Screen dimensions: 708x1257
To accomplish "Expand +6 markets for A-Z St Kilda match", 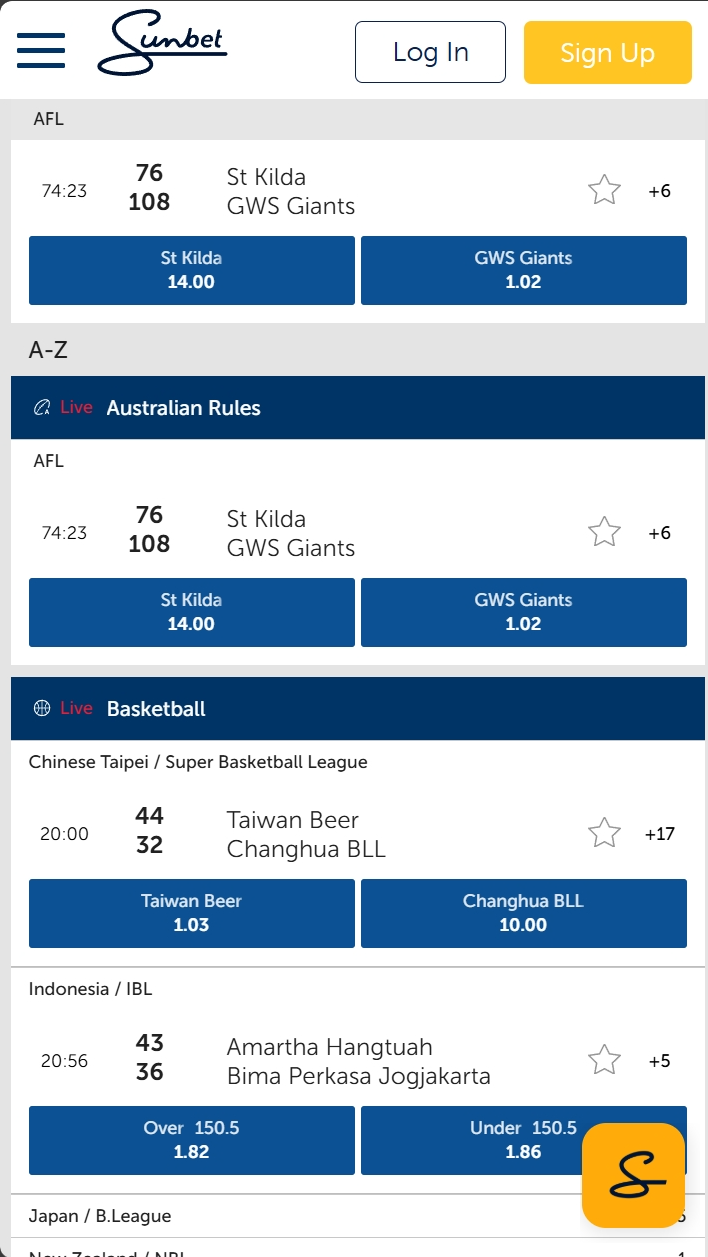I will coord(660,532).
